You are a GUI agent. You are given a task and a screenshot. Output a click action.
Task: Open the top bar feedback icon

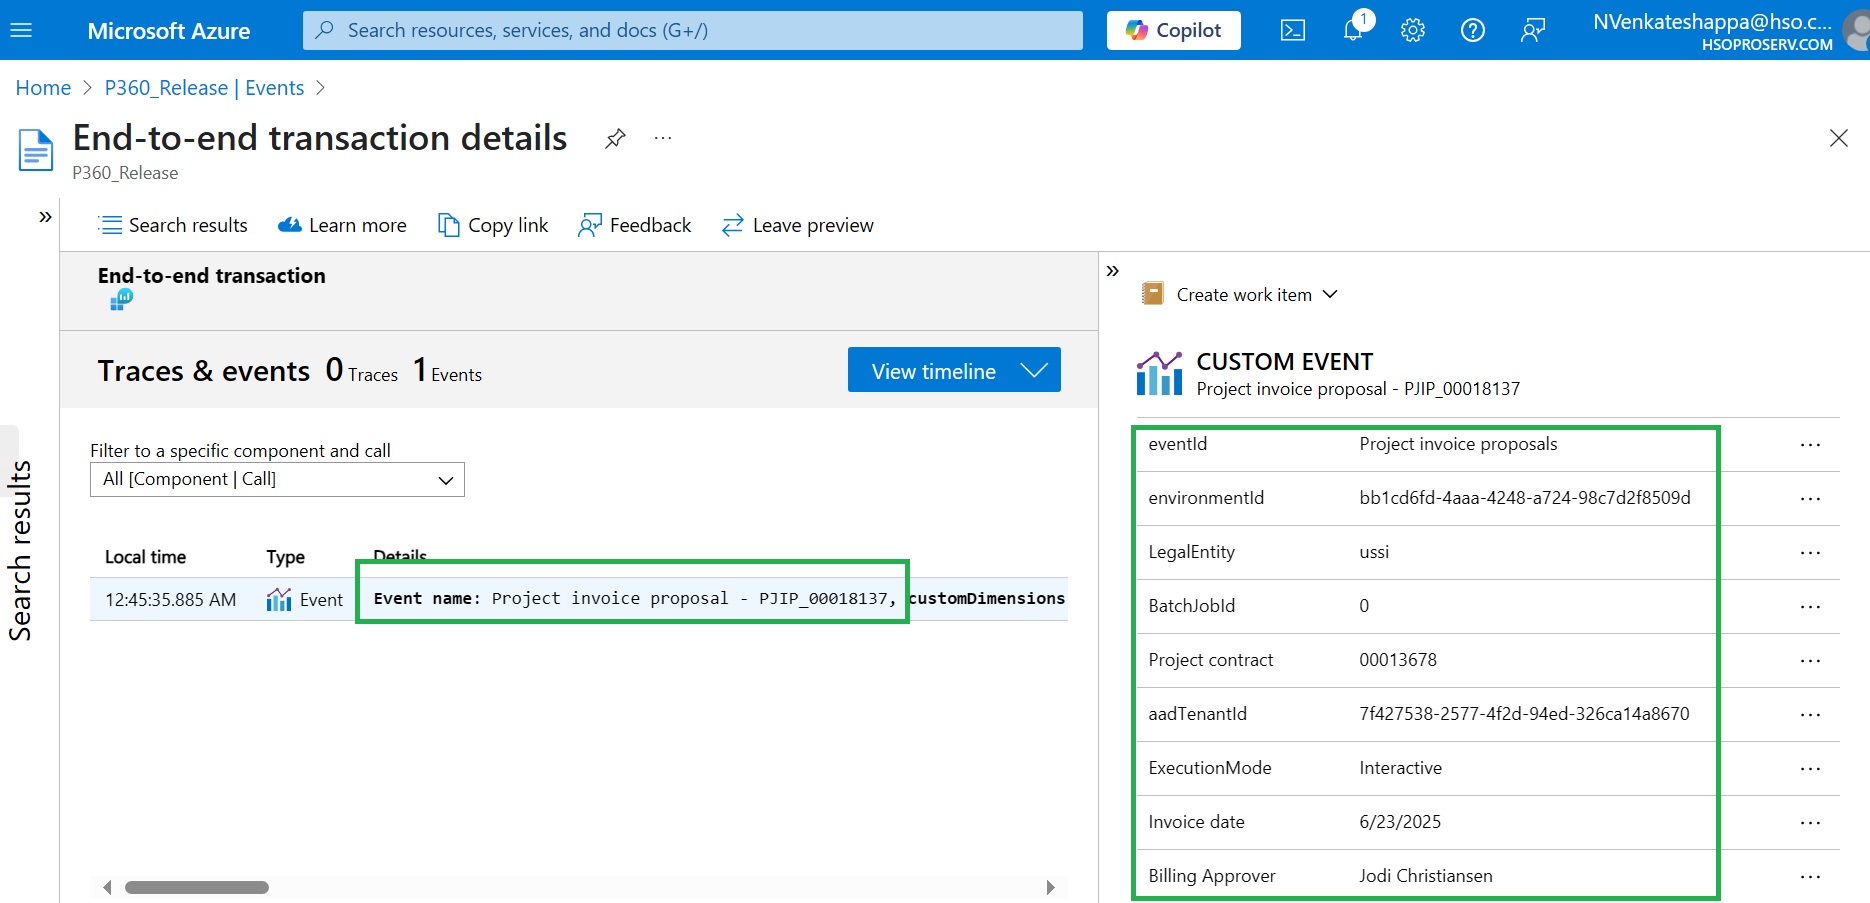[1532, 30]
